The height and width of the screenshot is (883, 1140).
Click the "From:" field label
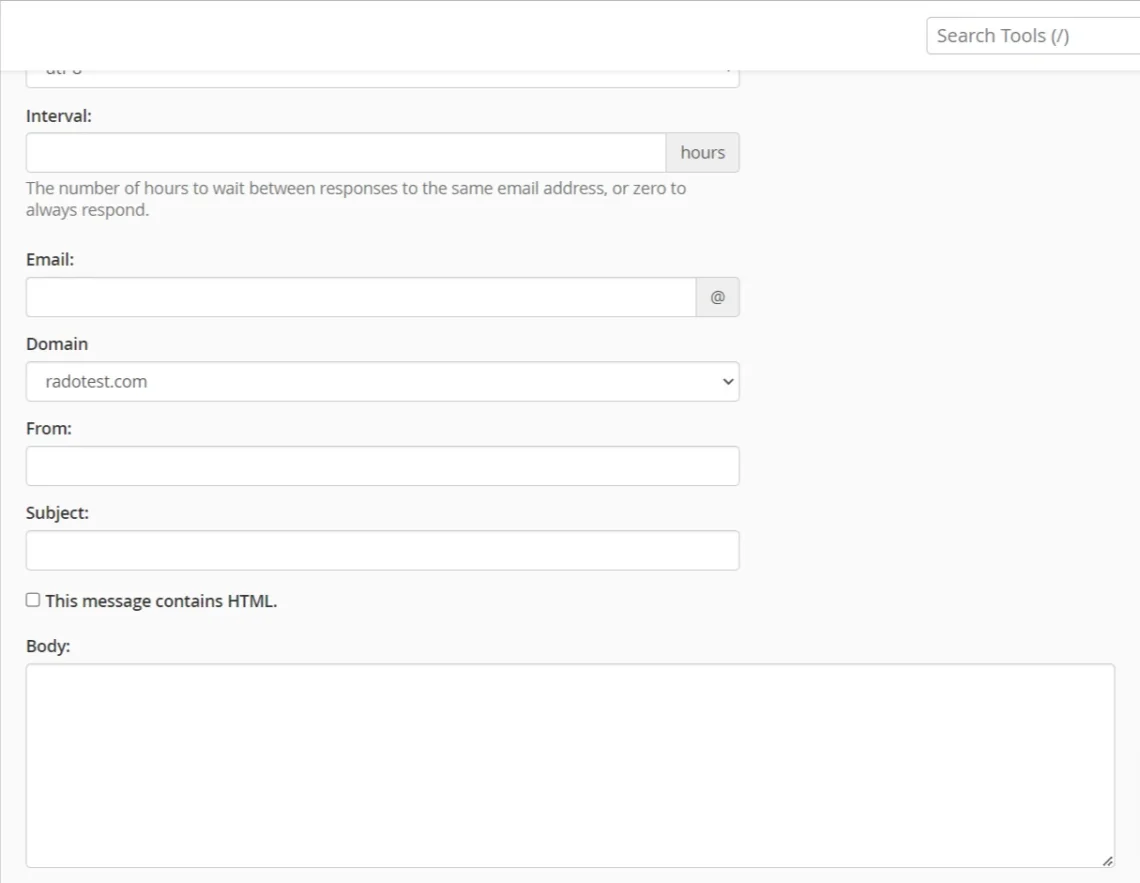click(x=48, y=428)
